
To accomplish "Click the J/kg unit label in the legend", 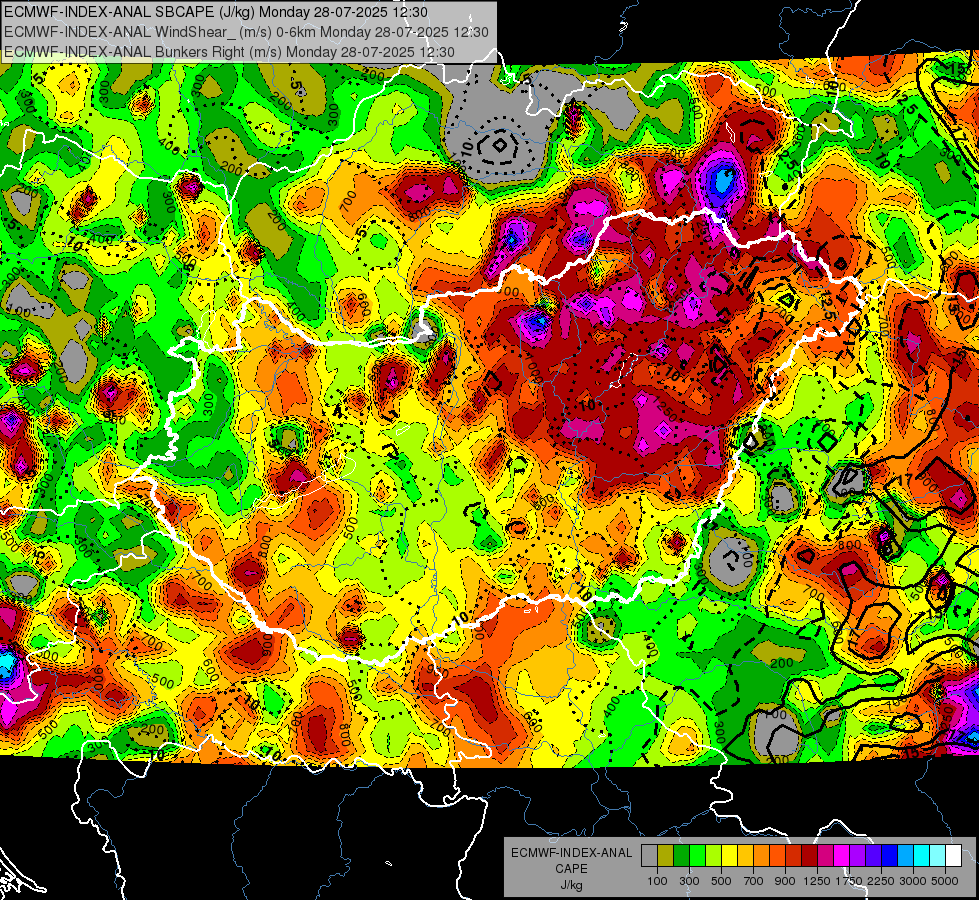I will point(571,885).
